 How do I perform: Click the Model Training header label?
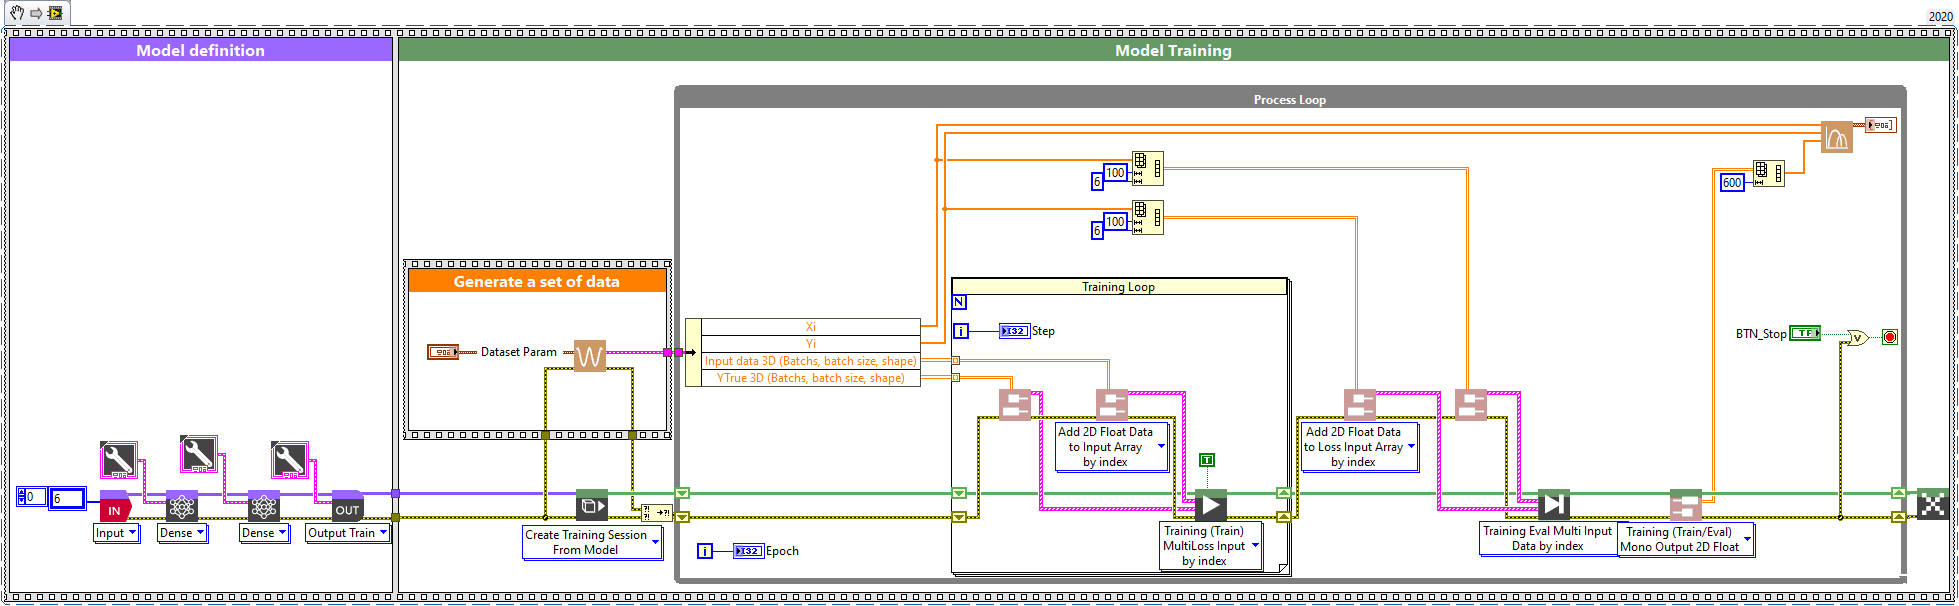[1173, 50]
